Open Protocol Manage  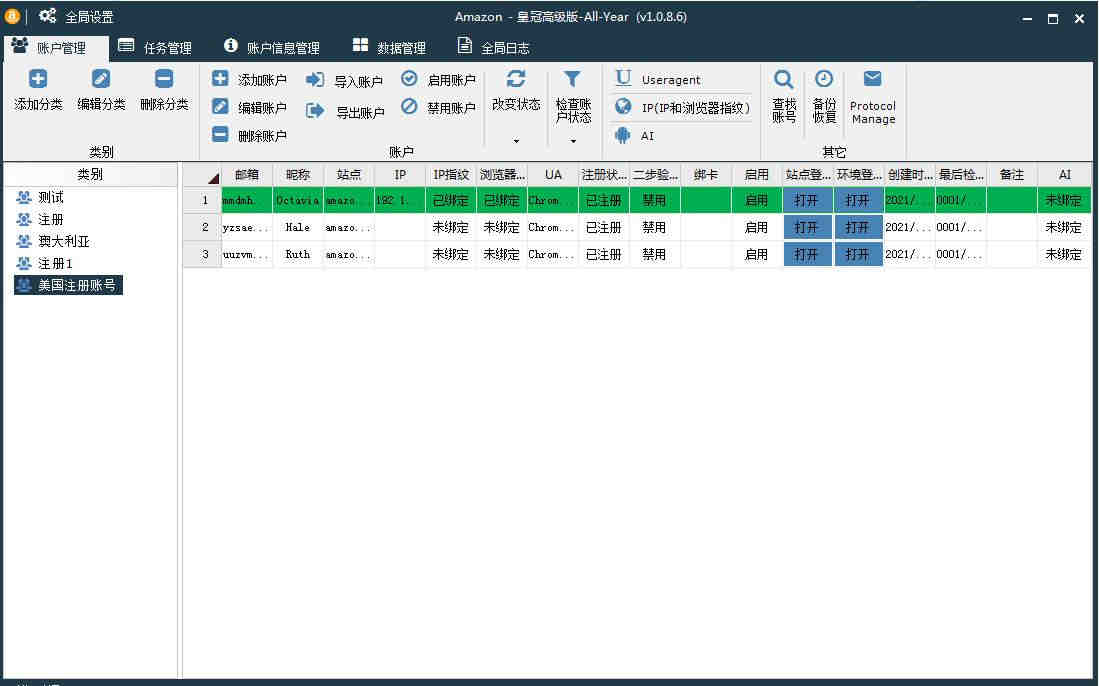pos(873,97)
